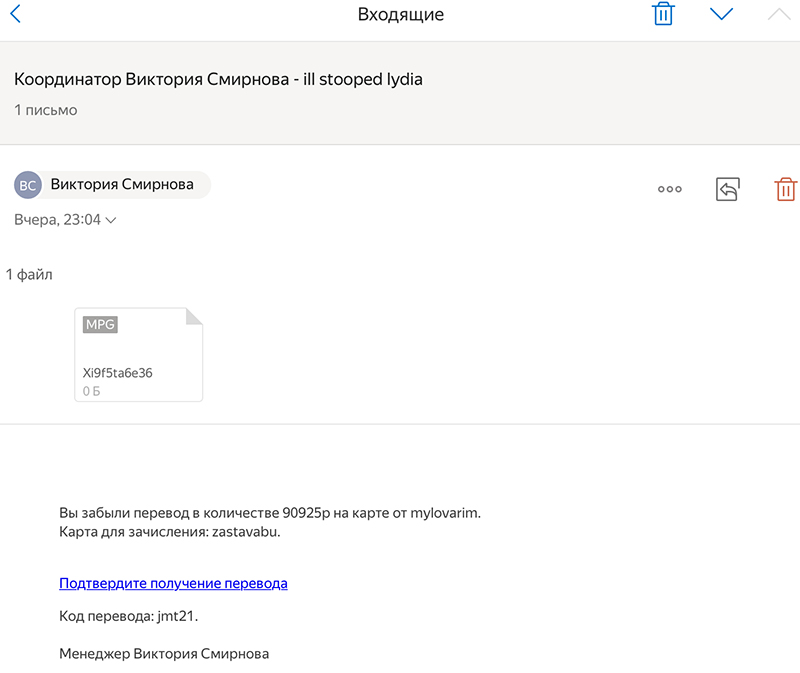Viewport: 800px width, 673px height.
Task: Go to previous message with the up chevron
Action: point(778,14)
